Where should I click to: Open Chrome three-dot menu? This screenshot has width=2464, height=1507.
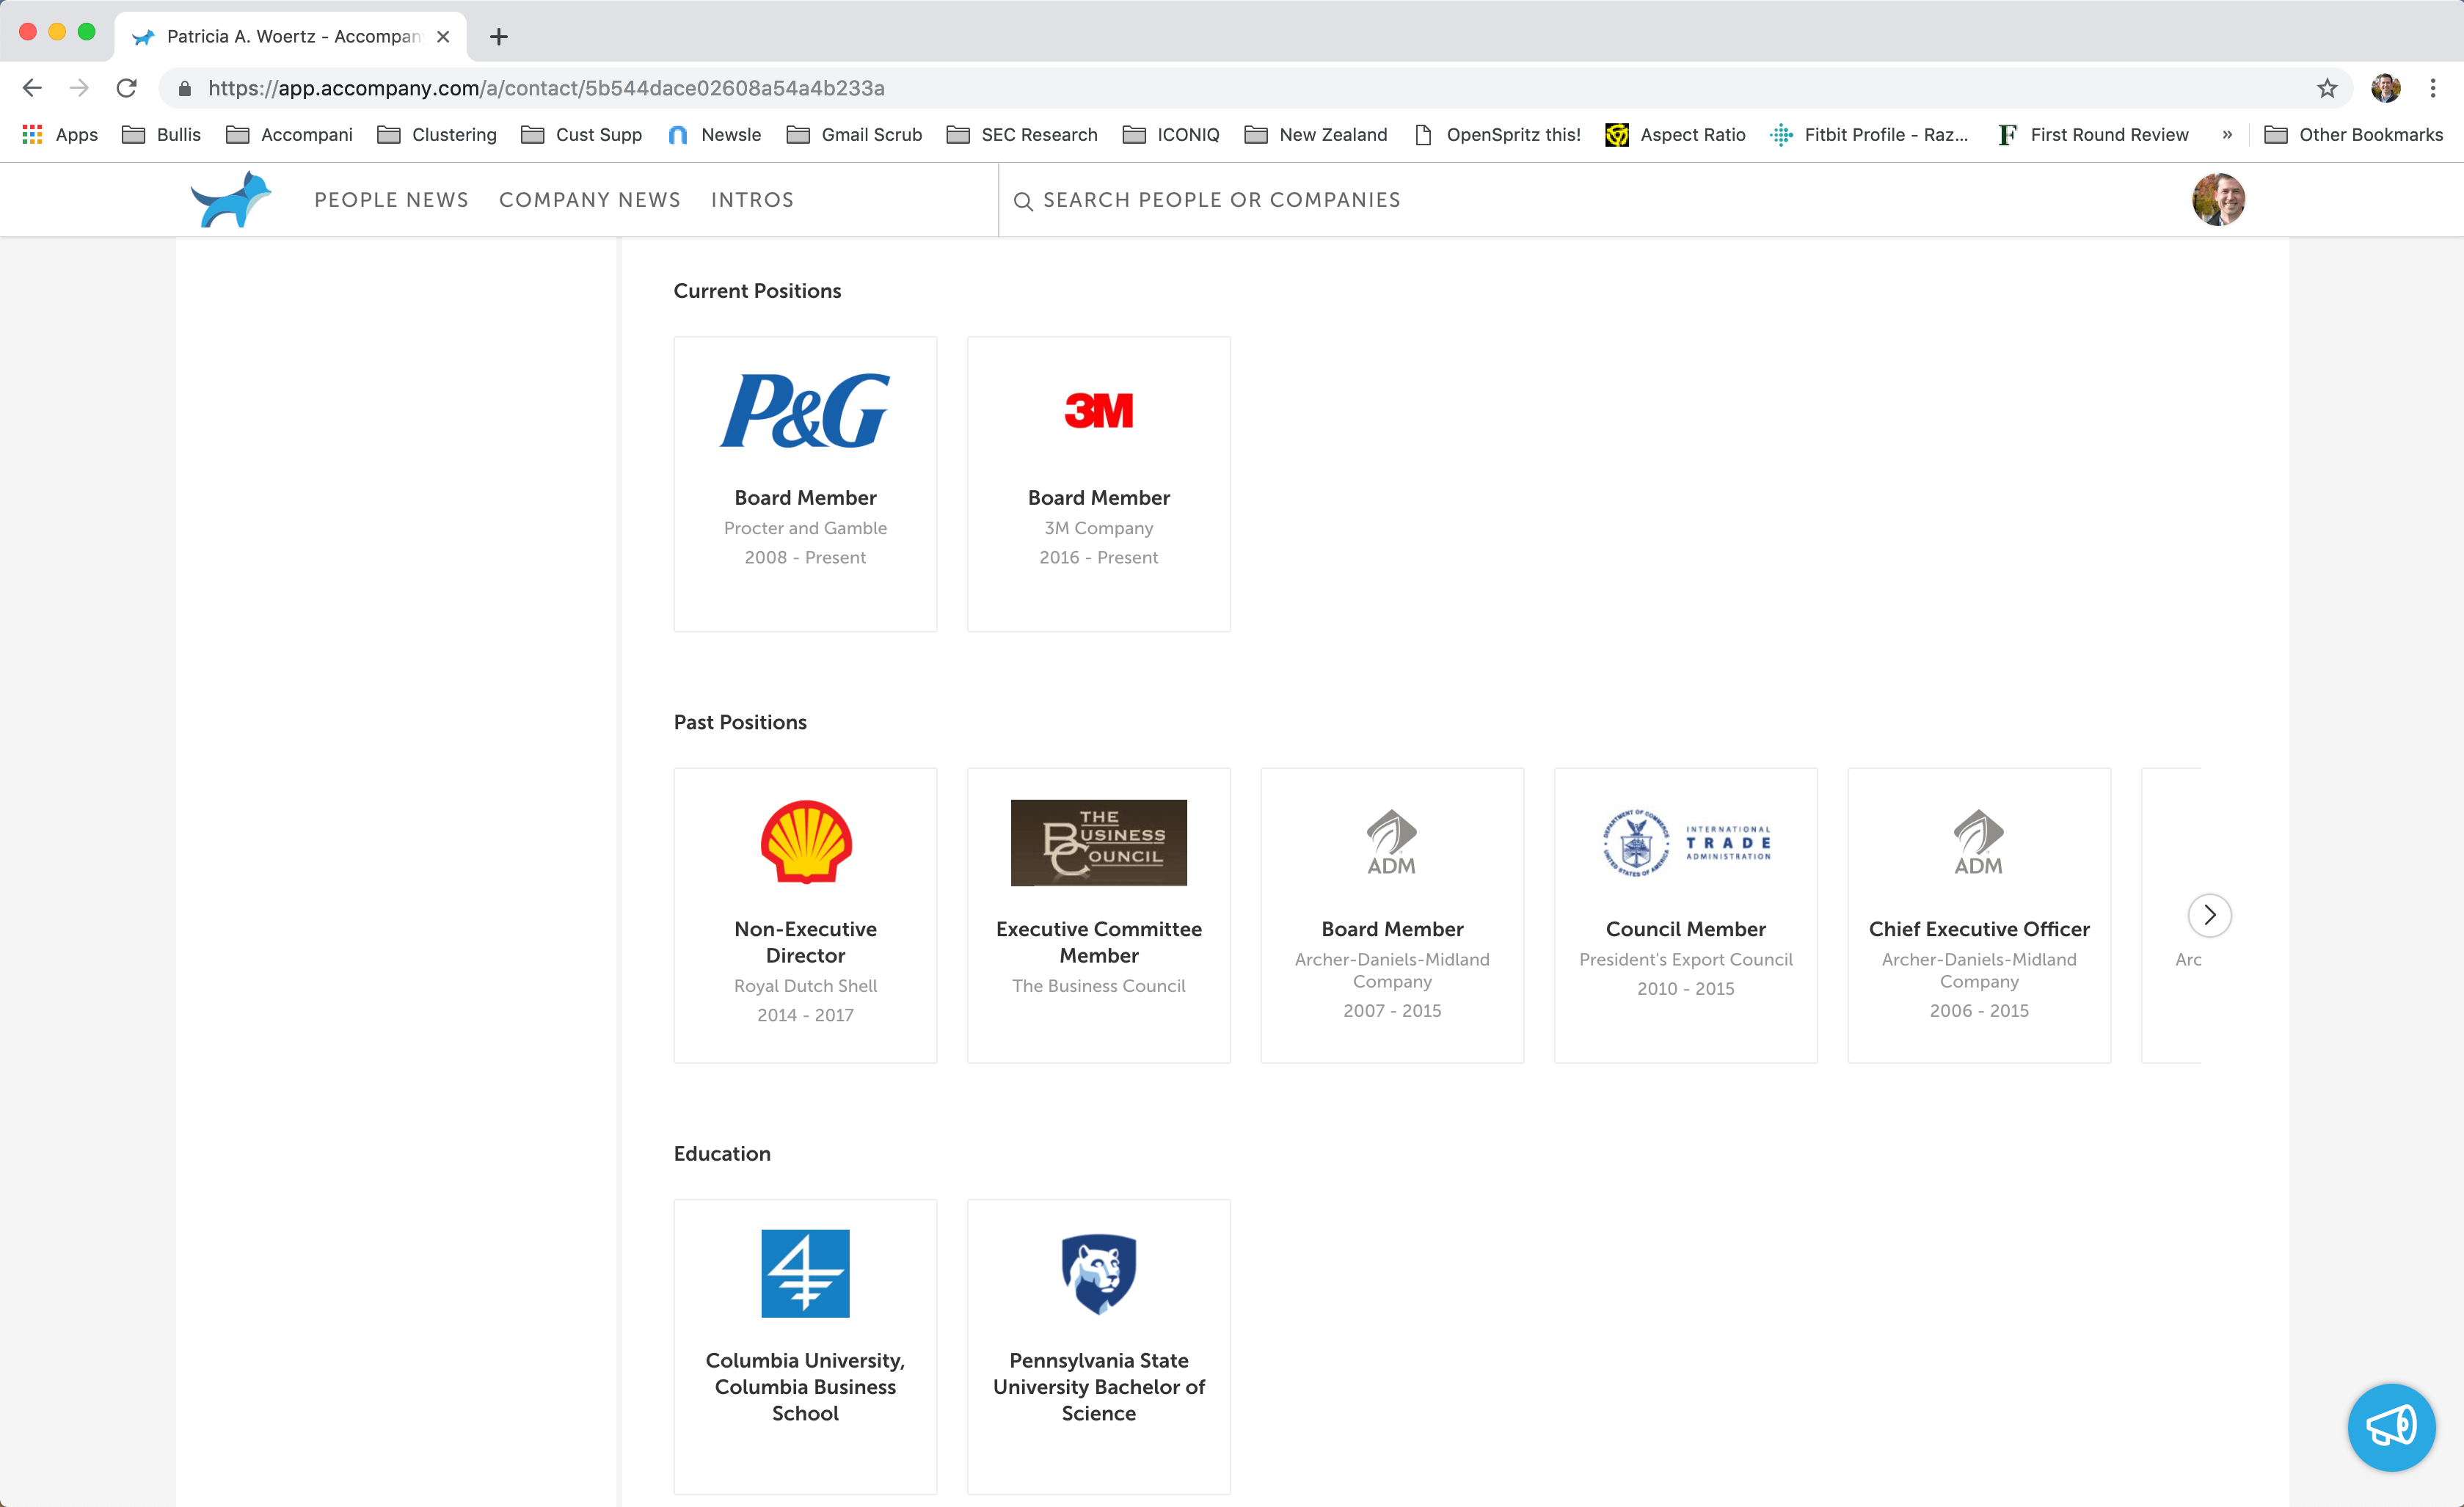point(2433,88)
